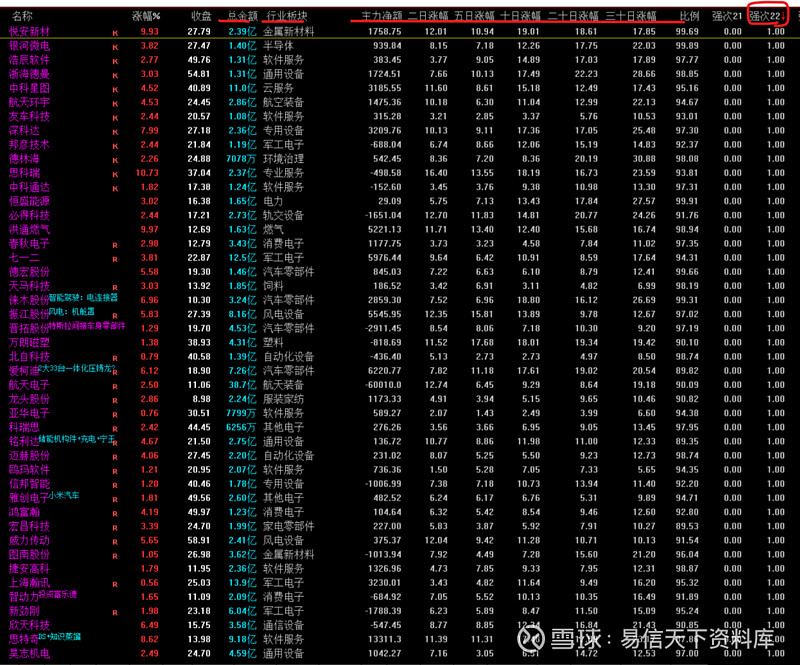The image size is (800, 665).
Task: Sort by 主力净额 column header
Action: (x=382, y=16)
